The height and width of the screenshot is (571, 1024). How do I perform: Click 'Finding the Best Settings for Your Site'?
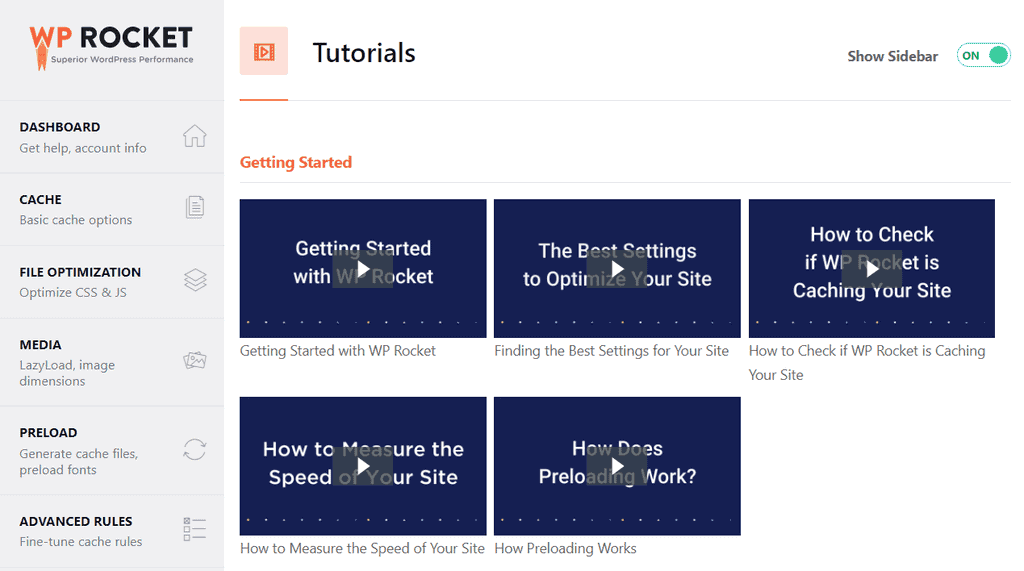coord(611,351)
